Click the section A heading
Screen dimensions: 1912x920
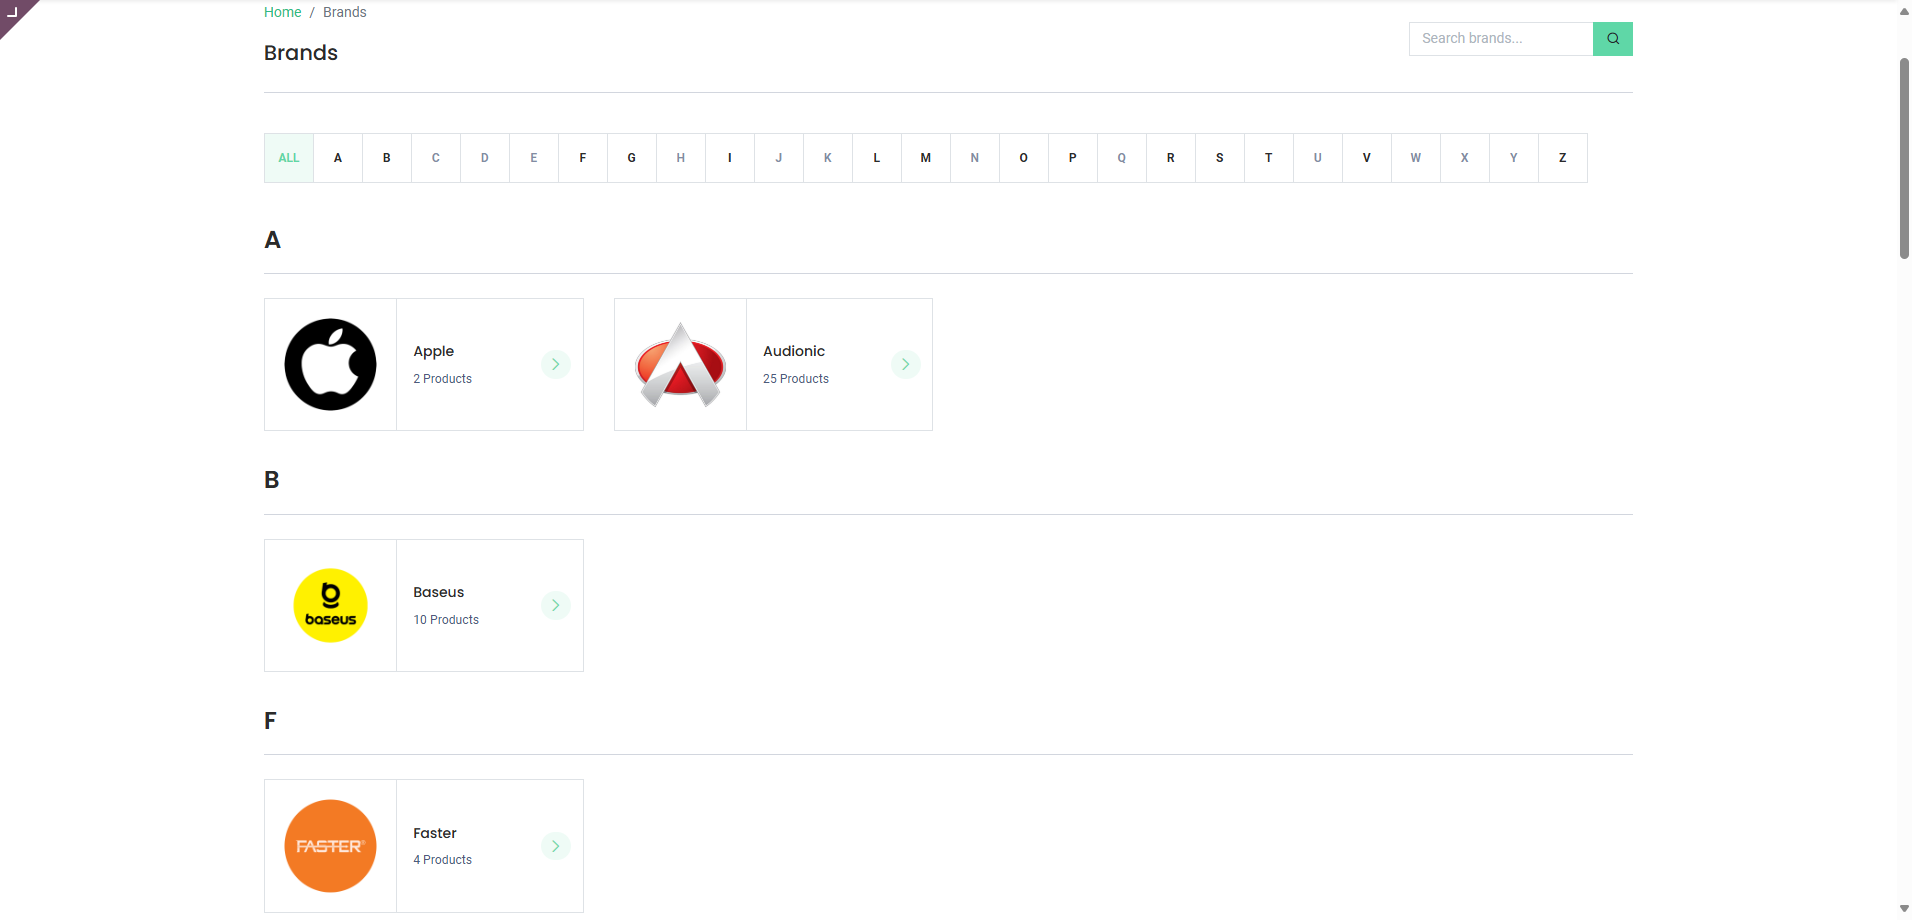(x=272, y=240)
